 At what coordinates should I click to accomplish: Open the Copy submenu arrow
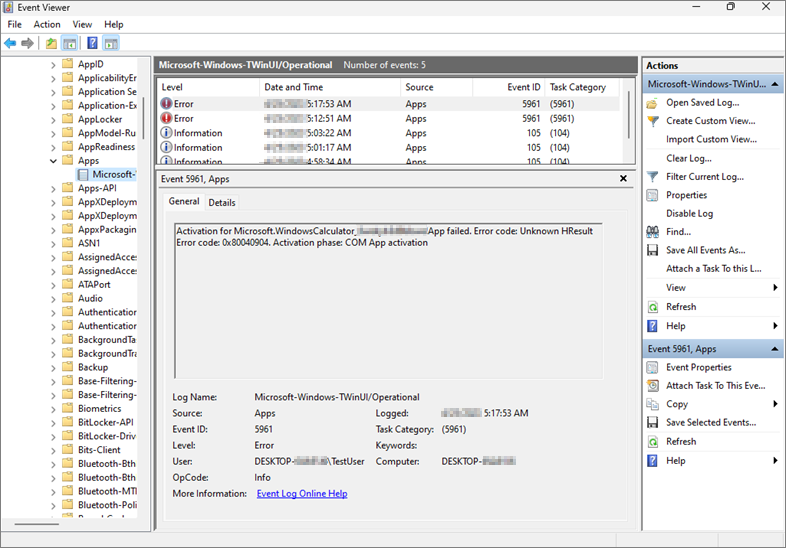[x=775, y=404]
